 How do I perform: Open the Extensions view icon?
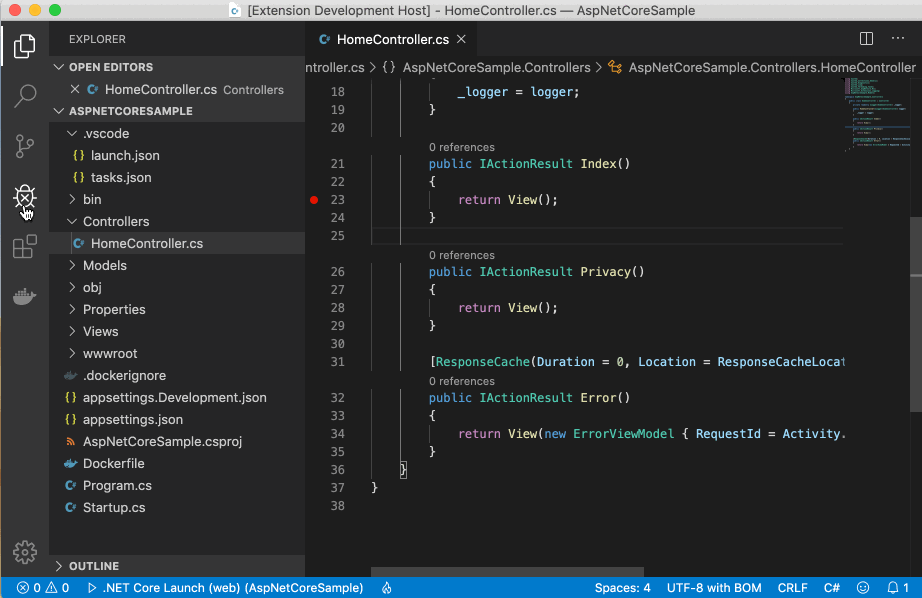coord(24,246)
